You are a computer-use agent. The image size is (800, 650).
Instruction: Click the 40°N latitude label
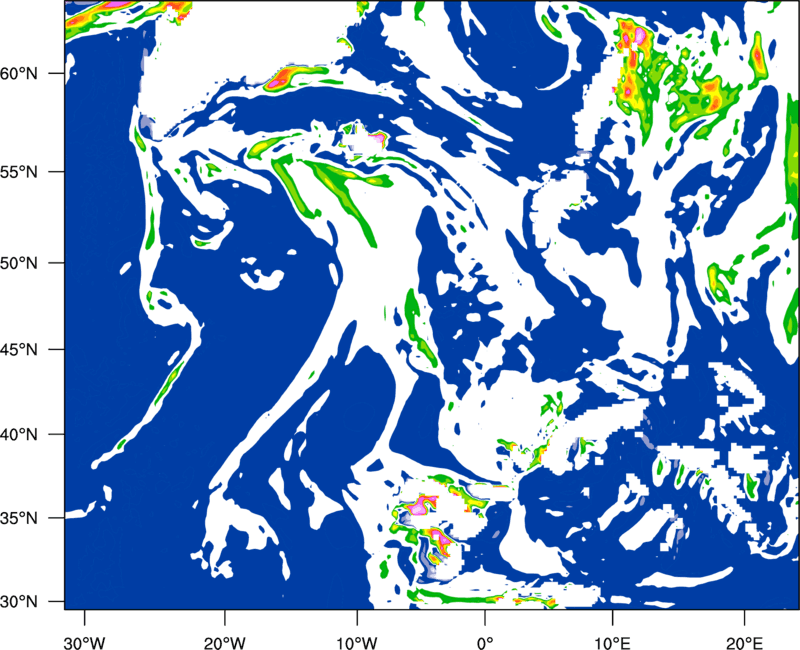click(19, 434)
